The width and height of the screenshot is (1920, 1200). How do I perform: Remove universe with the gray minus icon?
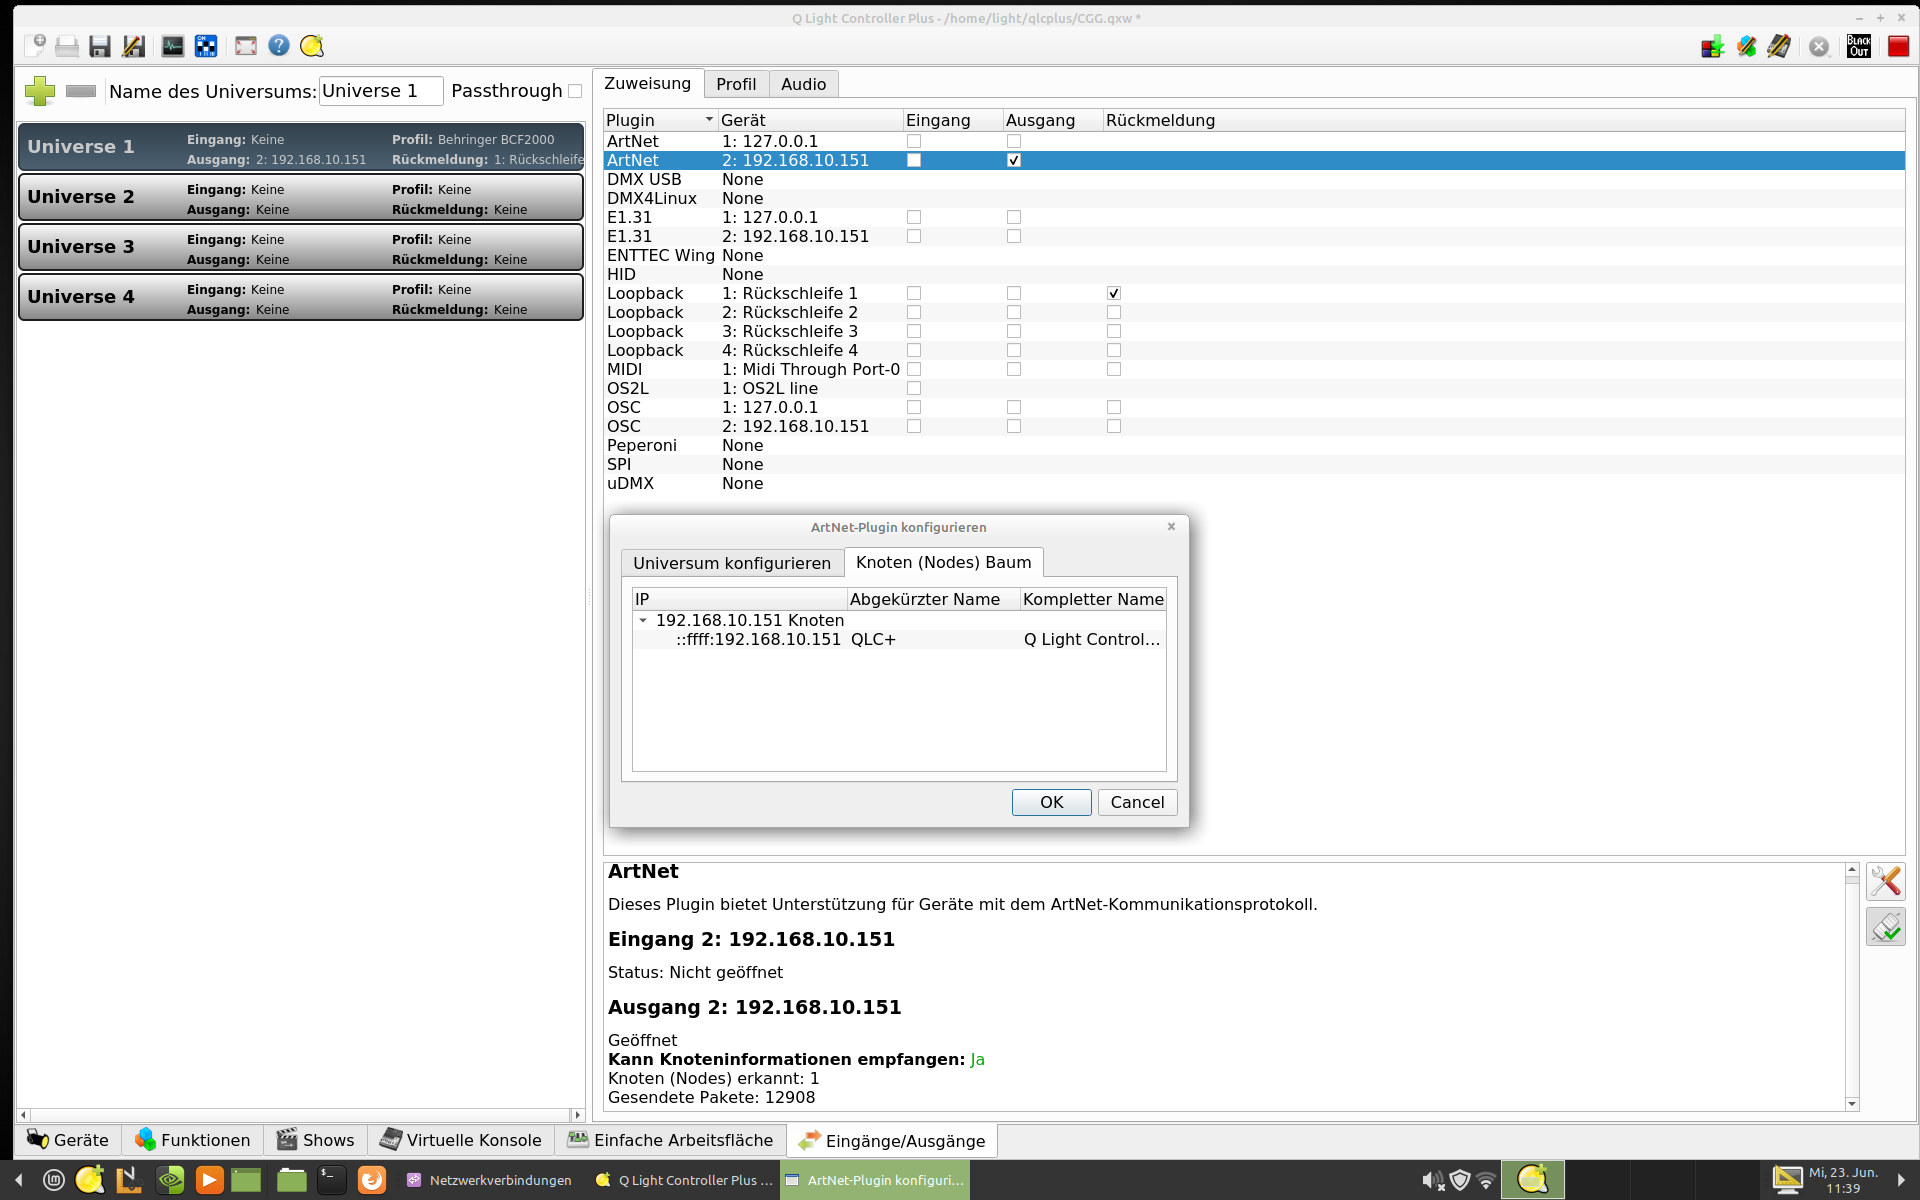pyautogui.click(x=81, y=91)
